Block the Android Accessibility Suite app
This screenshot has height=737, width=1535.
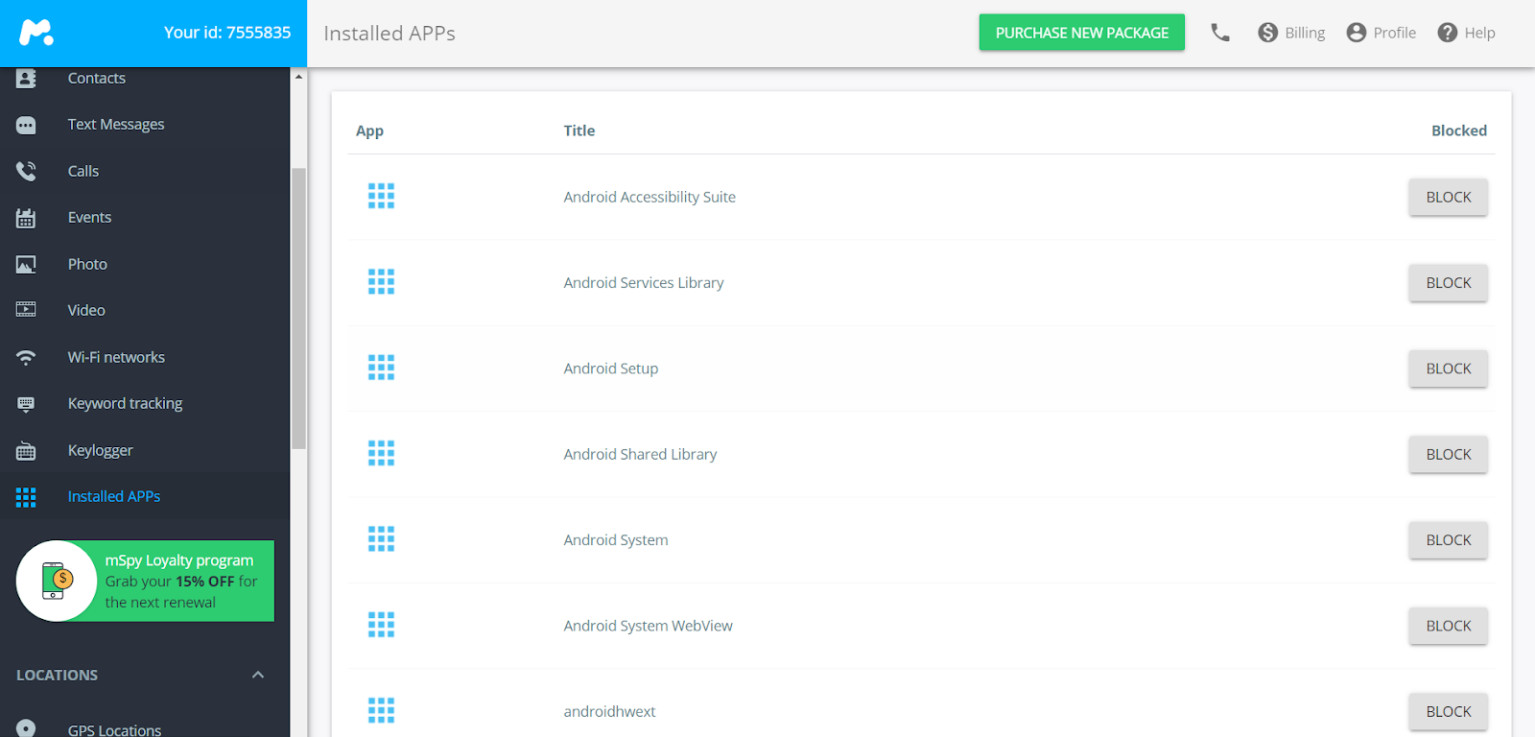[x=1447, y=197]
